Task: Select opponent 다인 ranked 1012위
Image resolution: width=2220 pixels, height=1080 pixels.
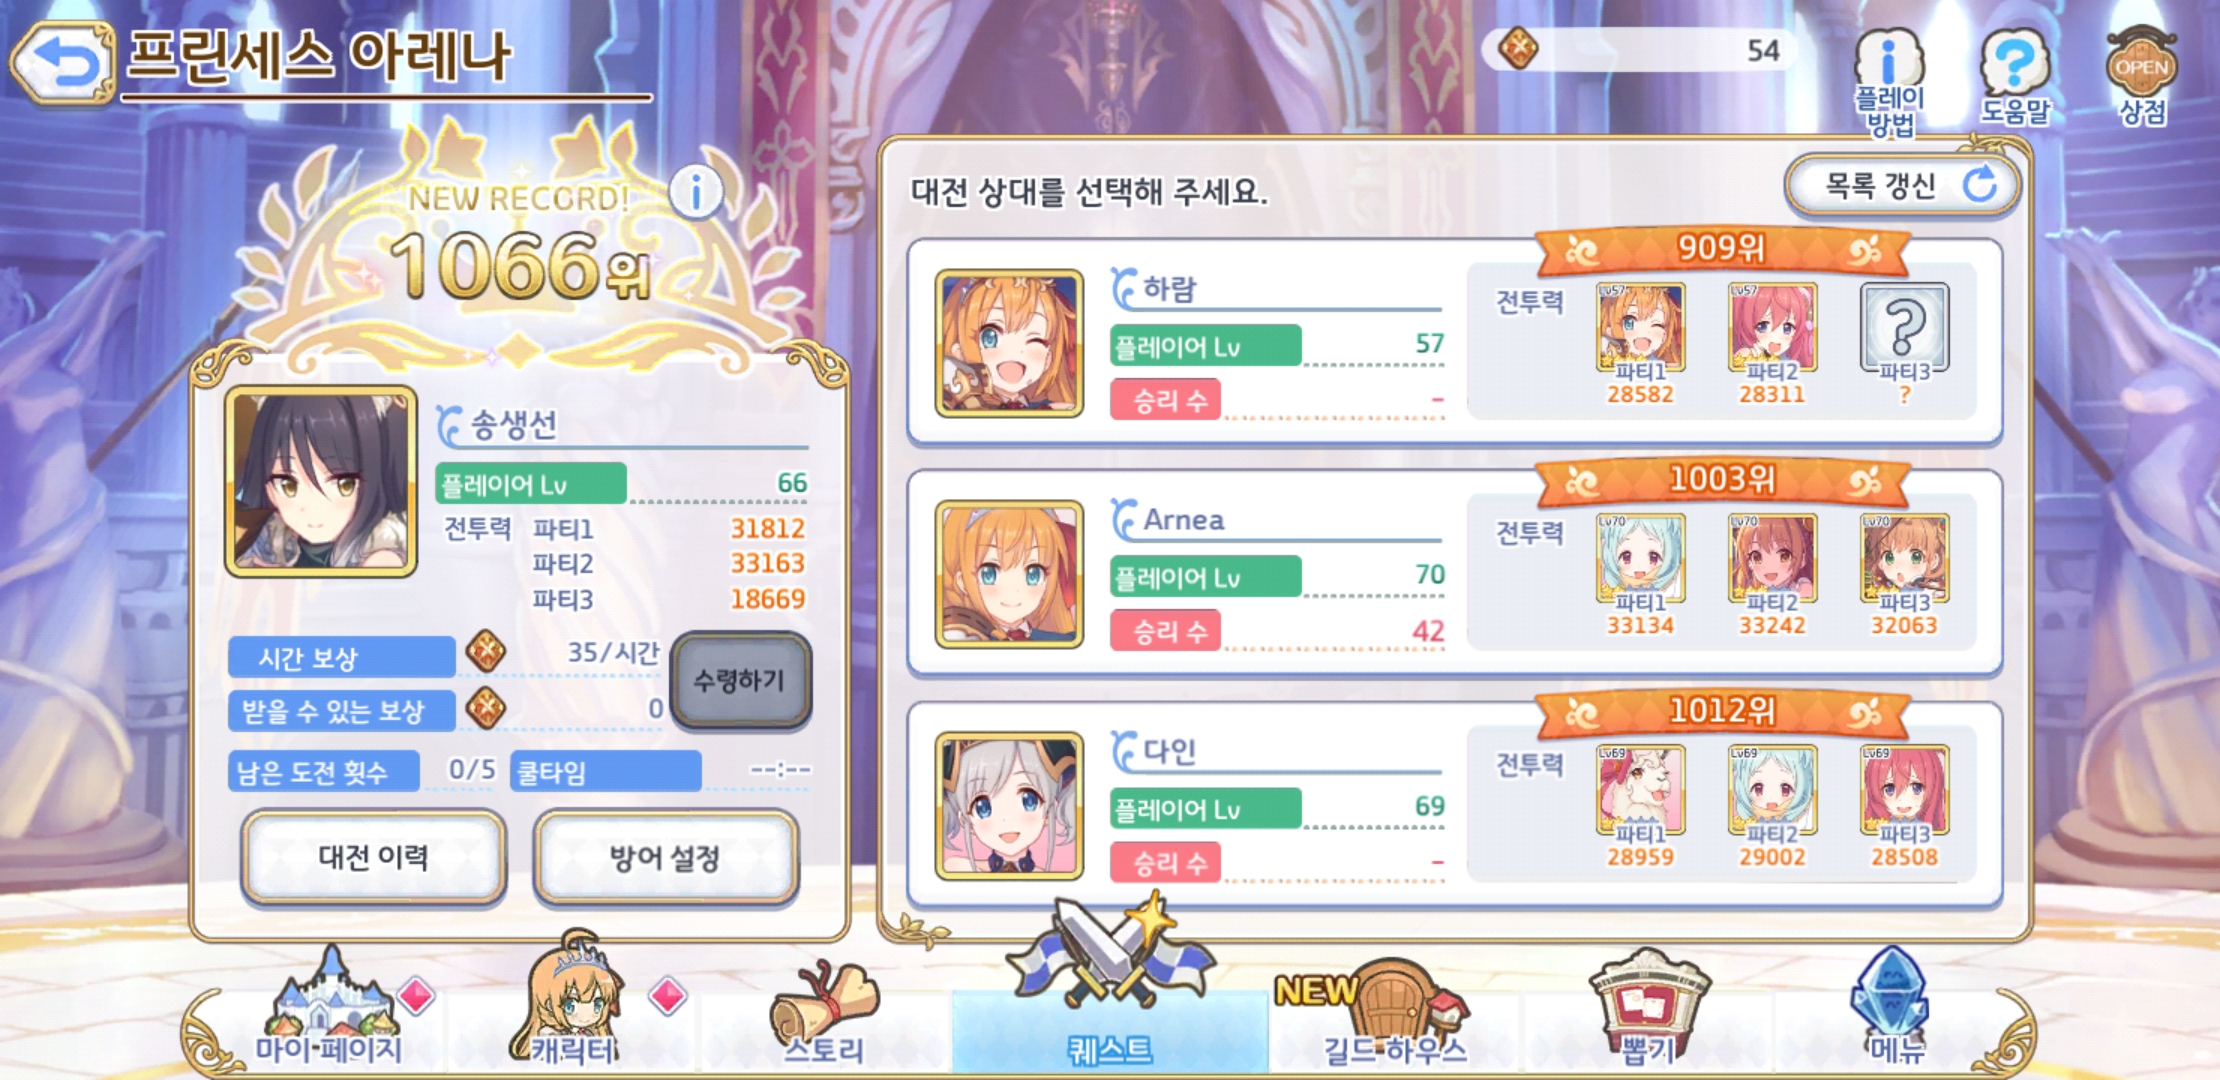Action: [1455, 805]
